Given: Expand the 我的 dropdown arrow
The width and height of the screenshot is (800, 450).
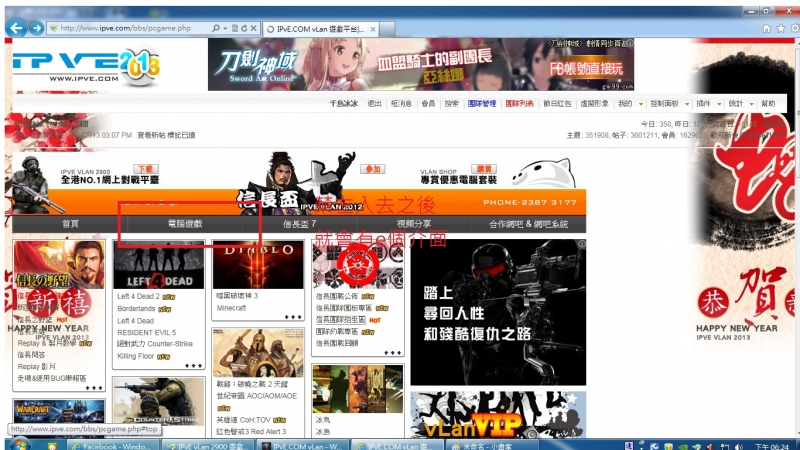Looking at the screenshot, I should click(x=641, y=104).
